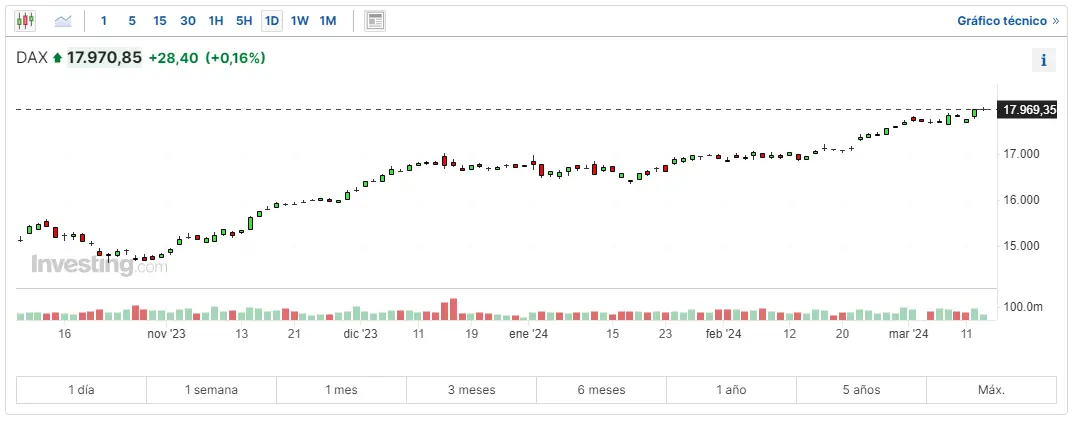Click the 17.969,35 price label
Viewport: 1074px width, 421px height.
pos(1029,110)
